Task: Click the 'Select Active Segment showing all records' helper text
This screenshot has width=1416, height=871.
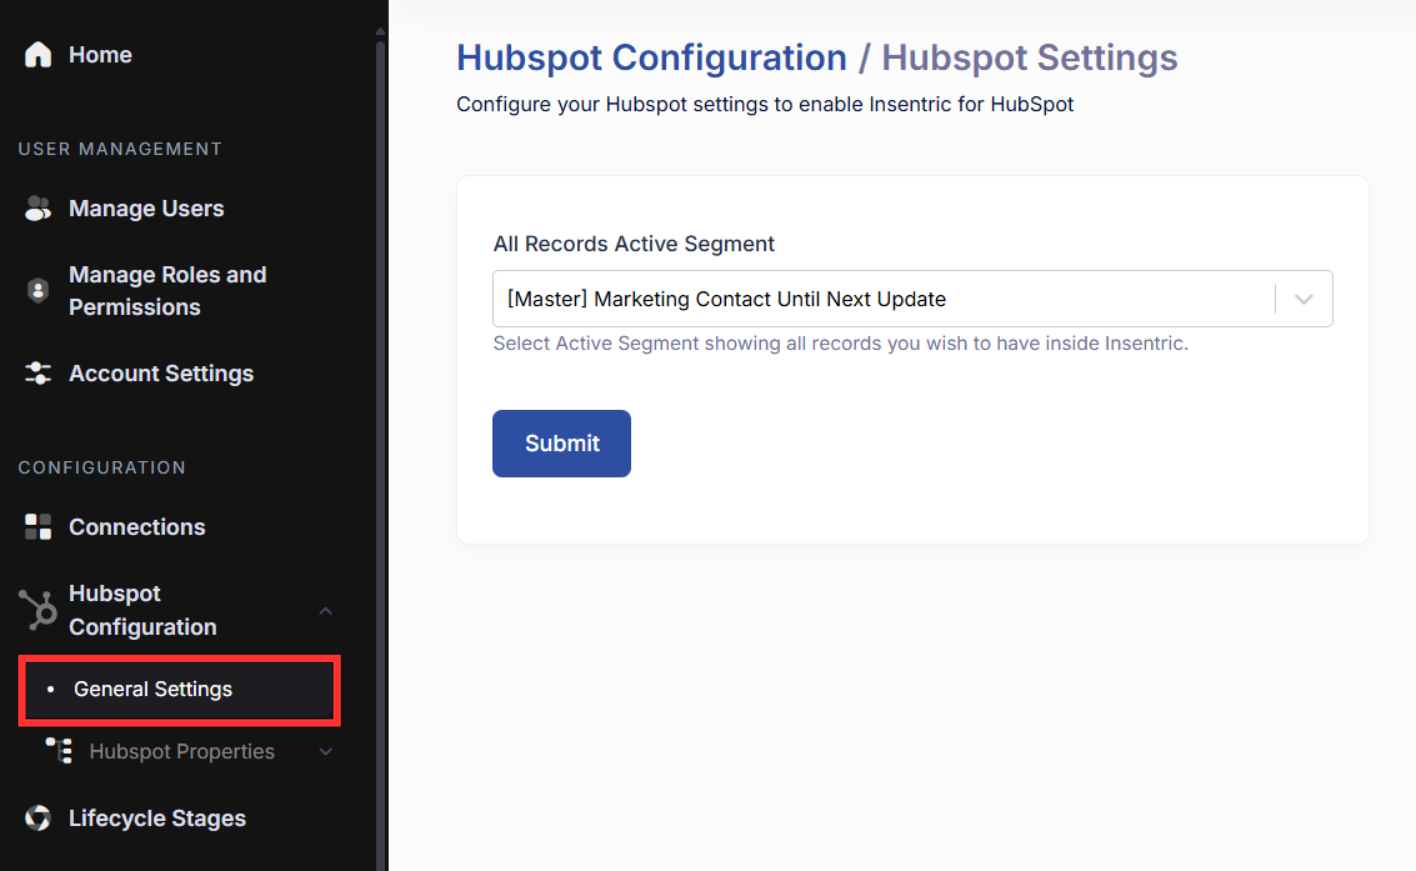Action: tap(841, 343)
